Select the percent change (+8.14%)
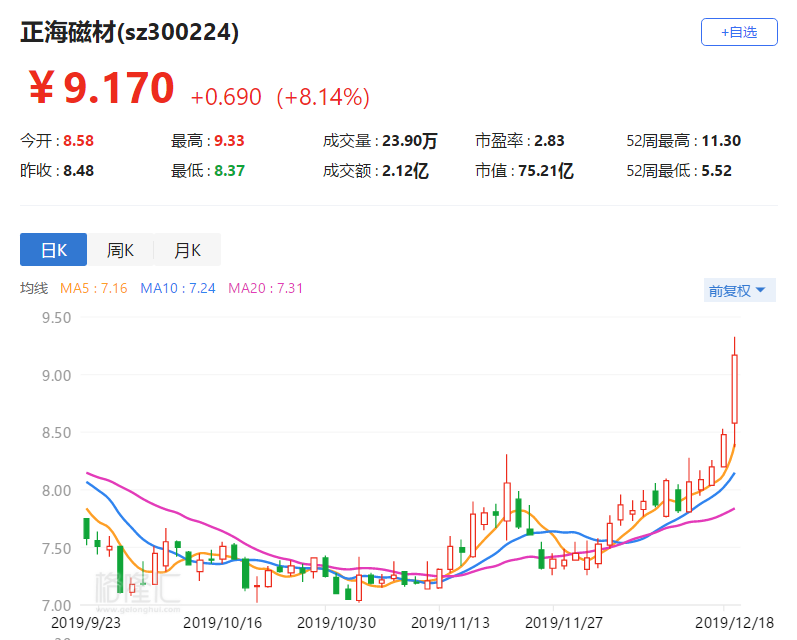 pyautogui.click(x=323, y=97)
